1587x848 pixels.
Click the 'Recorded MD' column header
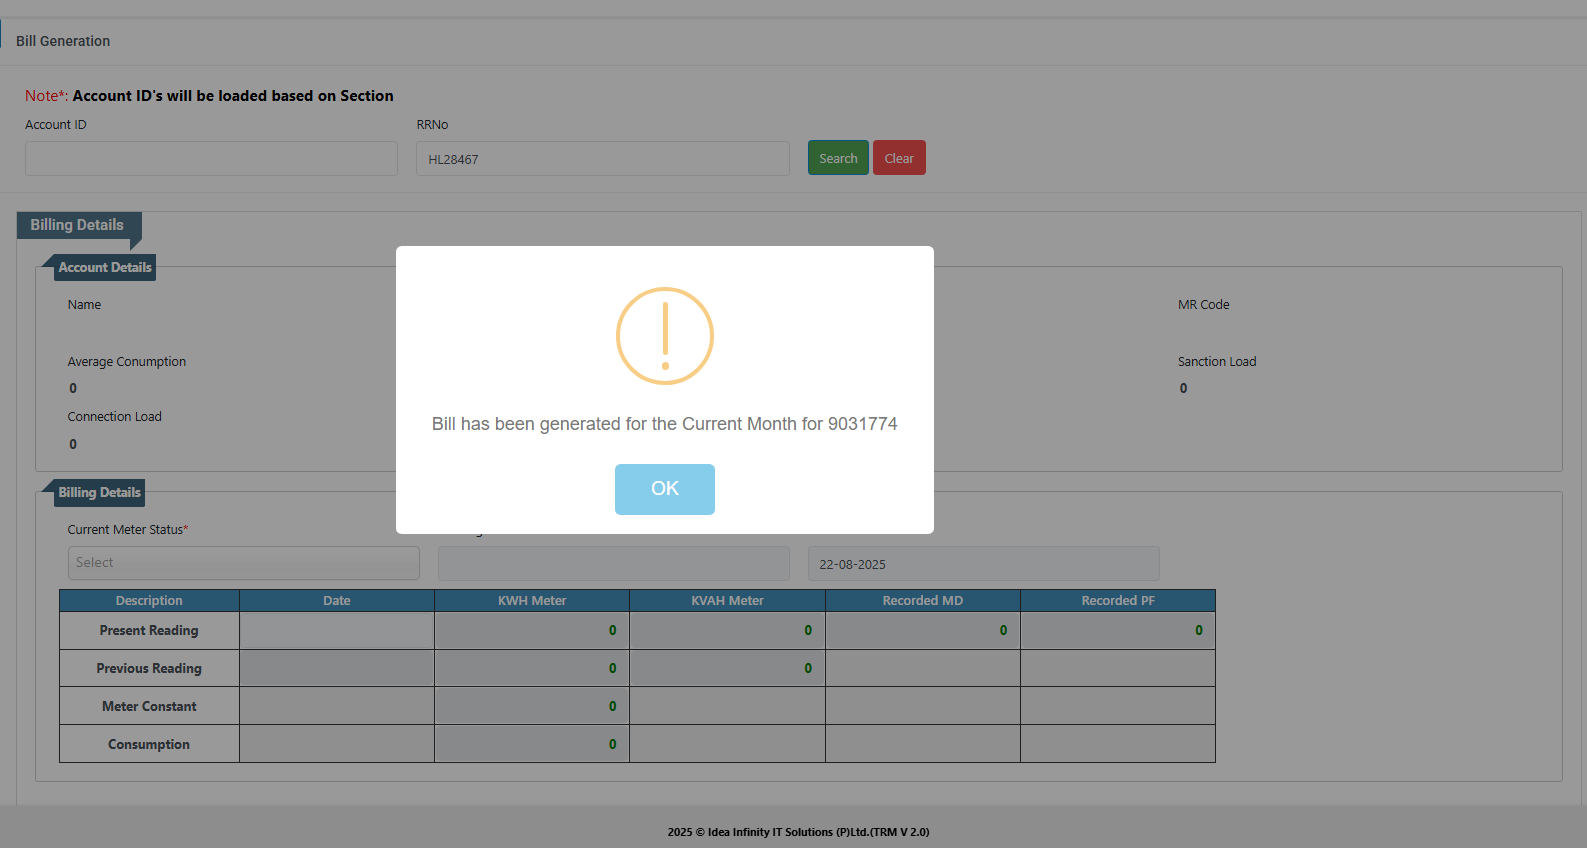923,600
